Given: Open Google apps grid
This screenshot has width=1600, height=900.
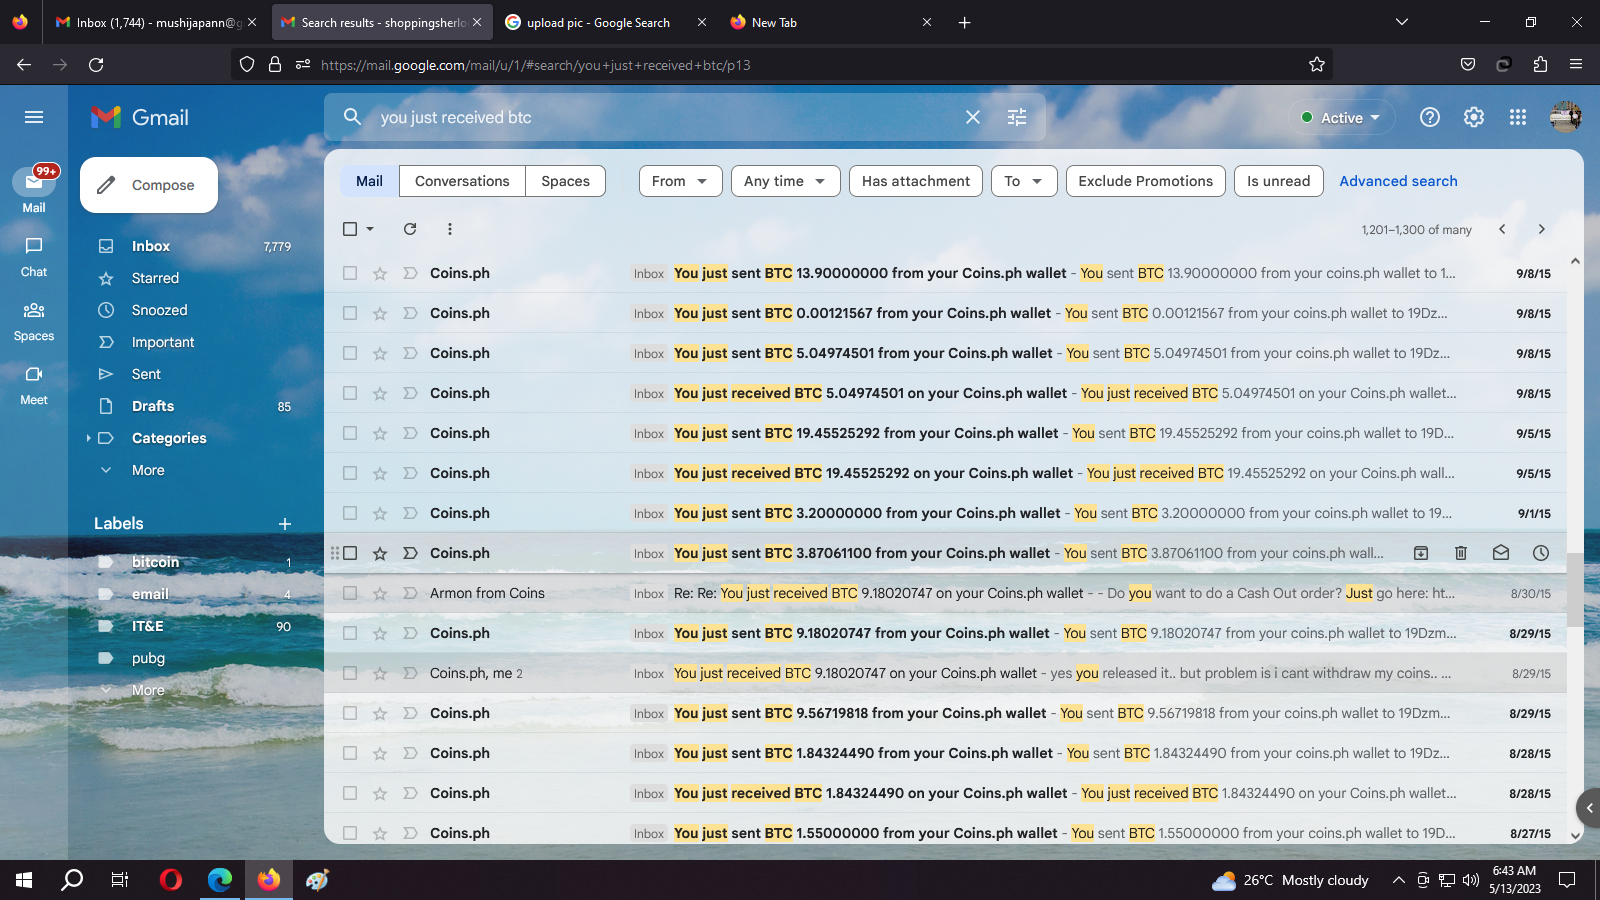Looking at the screenshot, I should [x=1518, y=117].
